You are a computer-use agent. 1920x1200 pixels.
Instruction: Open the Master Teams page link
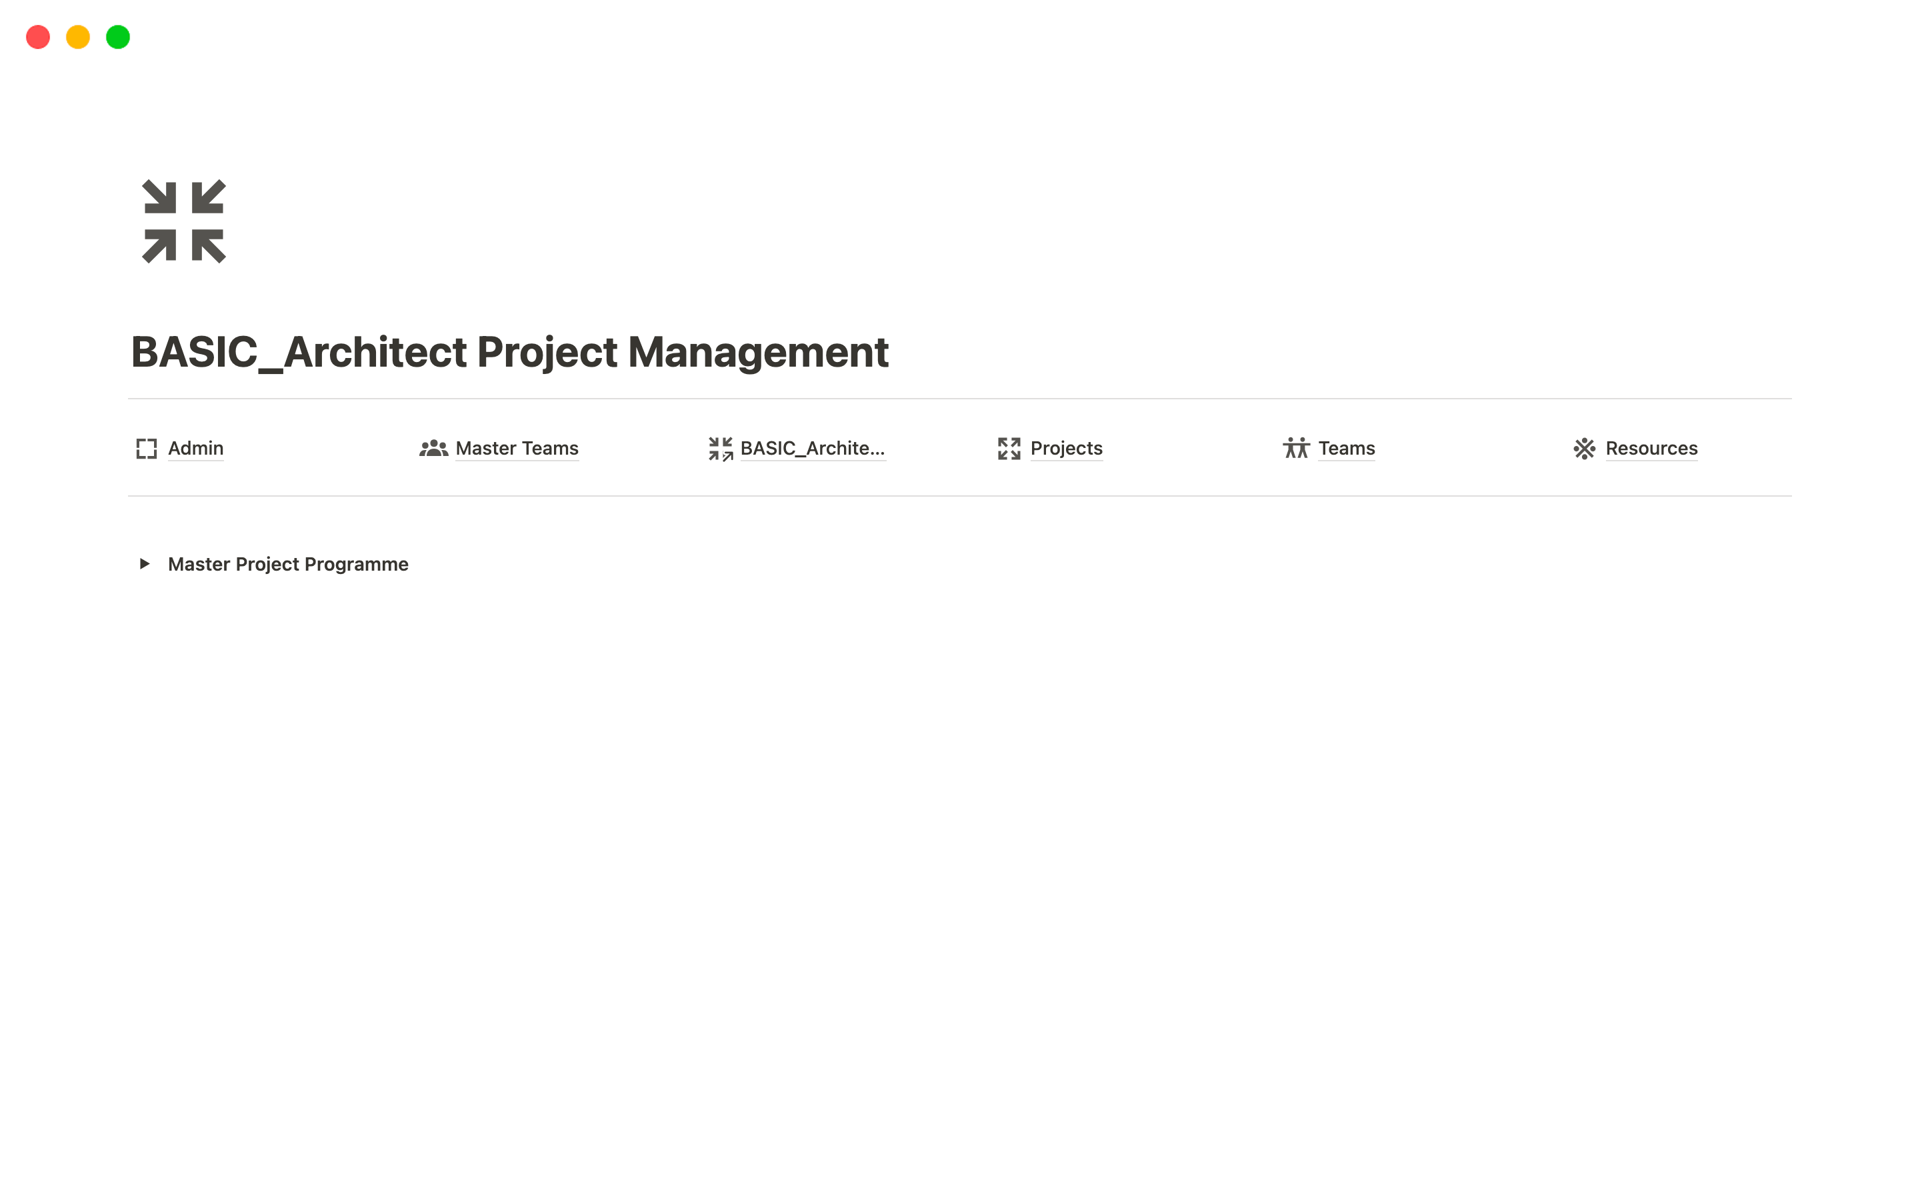click(x=517, y=449)
